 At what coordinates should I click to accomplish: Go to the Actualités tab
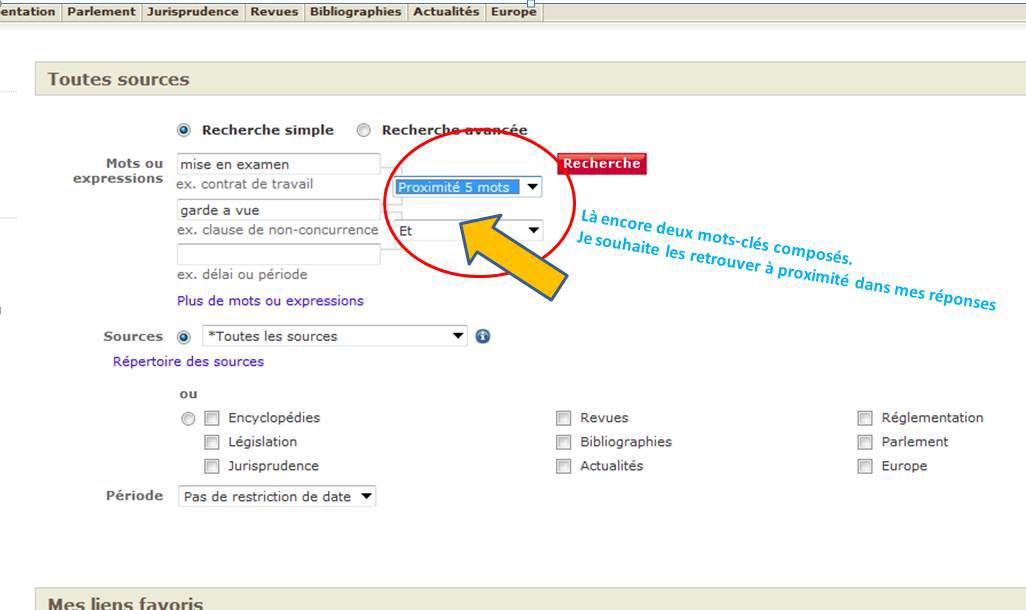446,12
